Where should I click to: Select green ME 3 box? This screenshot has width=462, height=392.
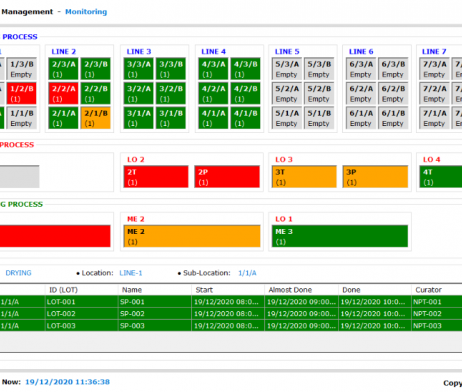tap(340, 236)
